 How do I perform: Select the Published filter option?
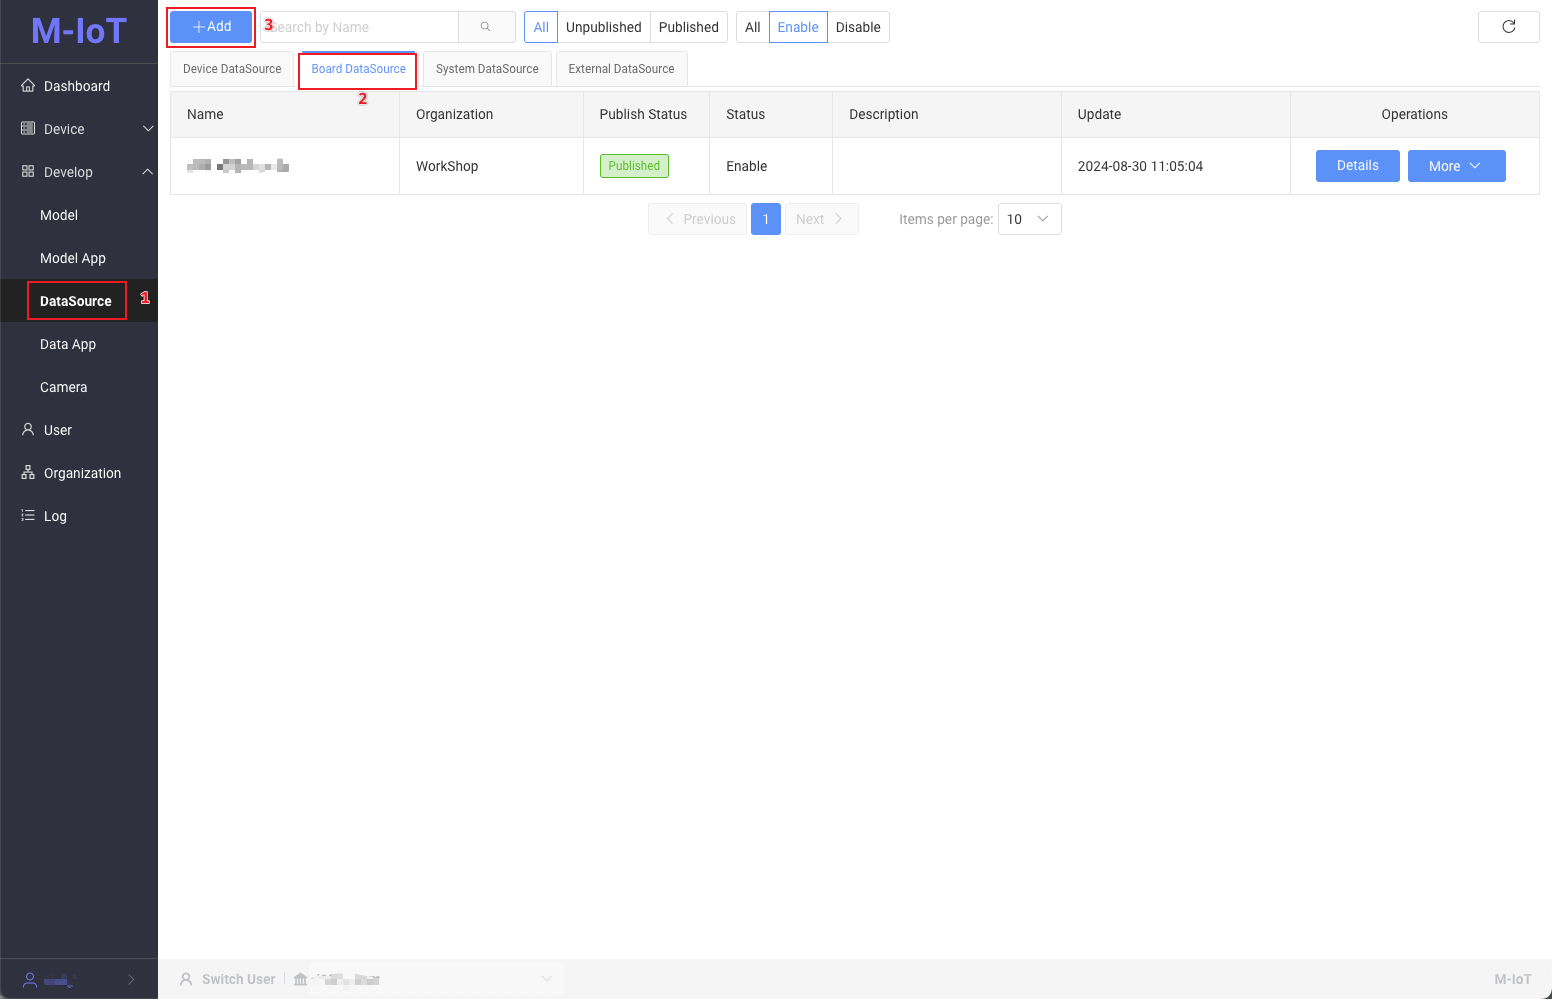pos(688,27)
